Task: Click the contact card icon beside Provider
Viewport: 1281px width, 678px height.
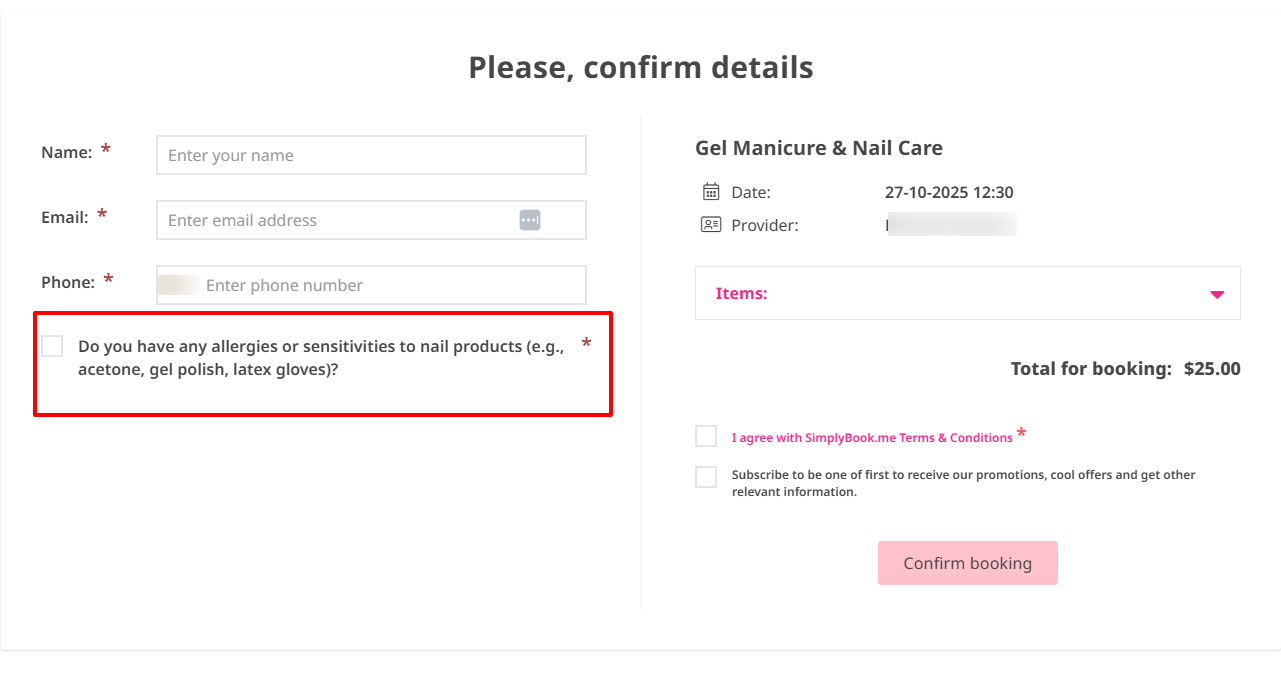Action: [x=713, y=225]
